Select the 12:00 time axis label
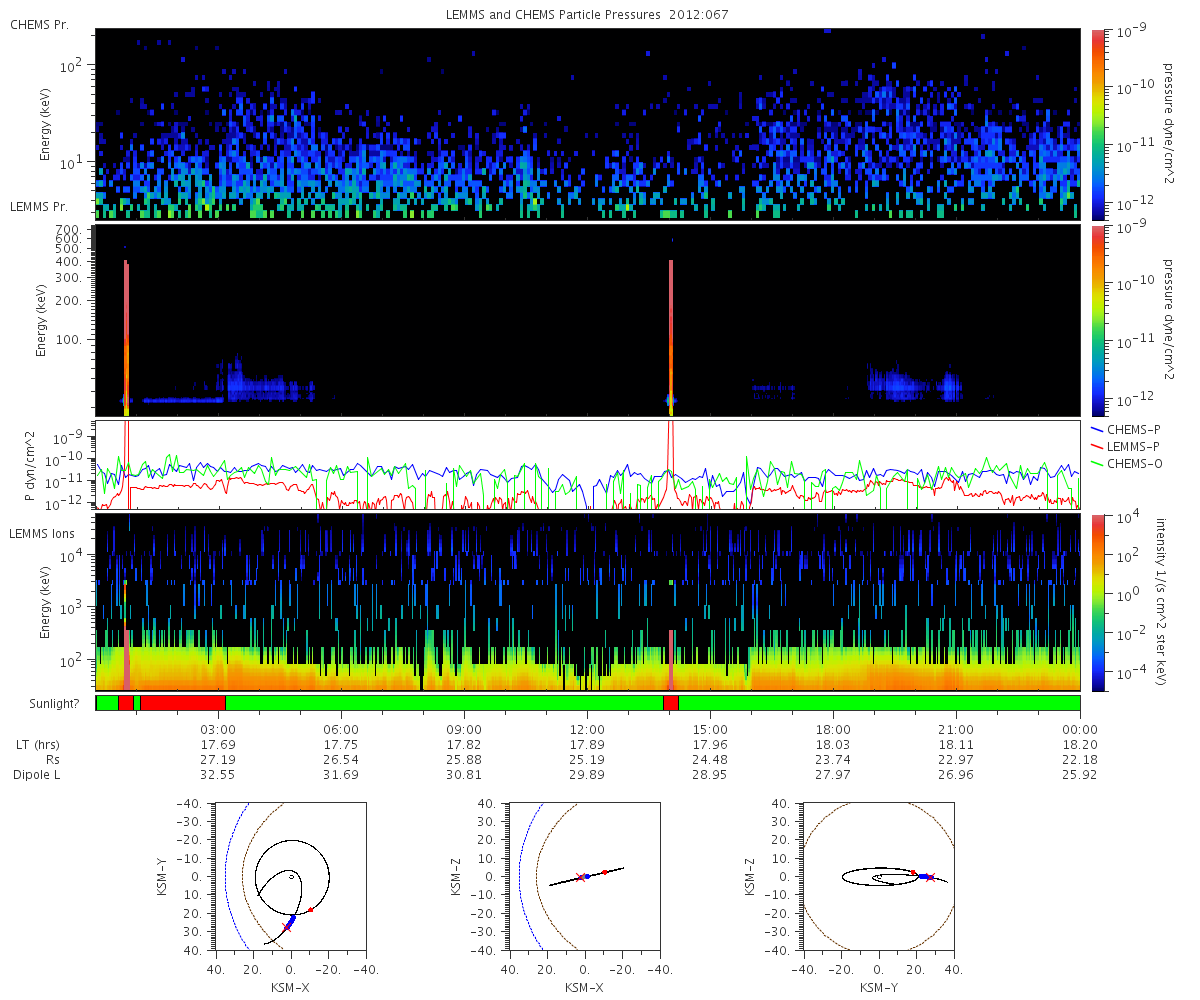 [587, 728]
